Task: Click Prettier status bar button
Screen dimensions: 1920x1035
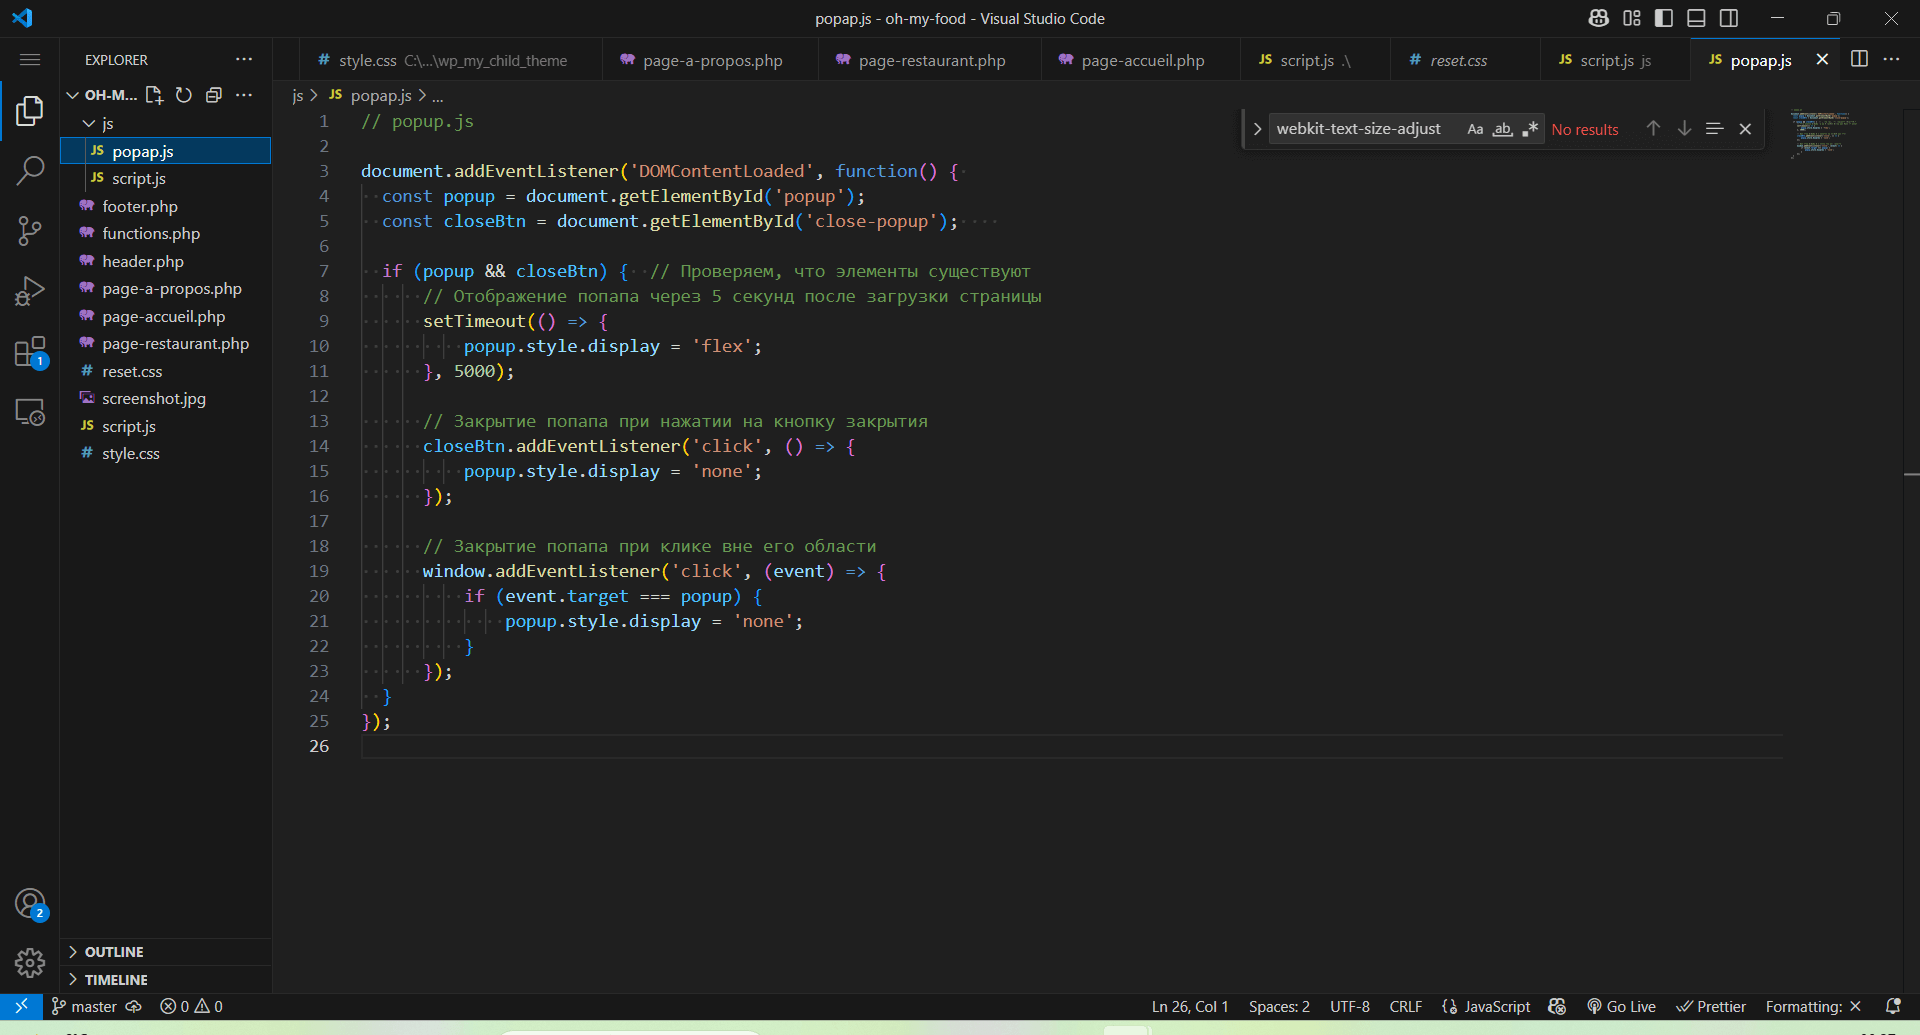Action: point(1711,1006)
